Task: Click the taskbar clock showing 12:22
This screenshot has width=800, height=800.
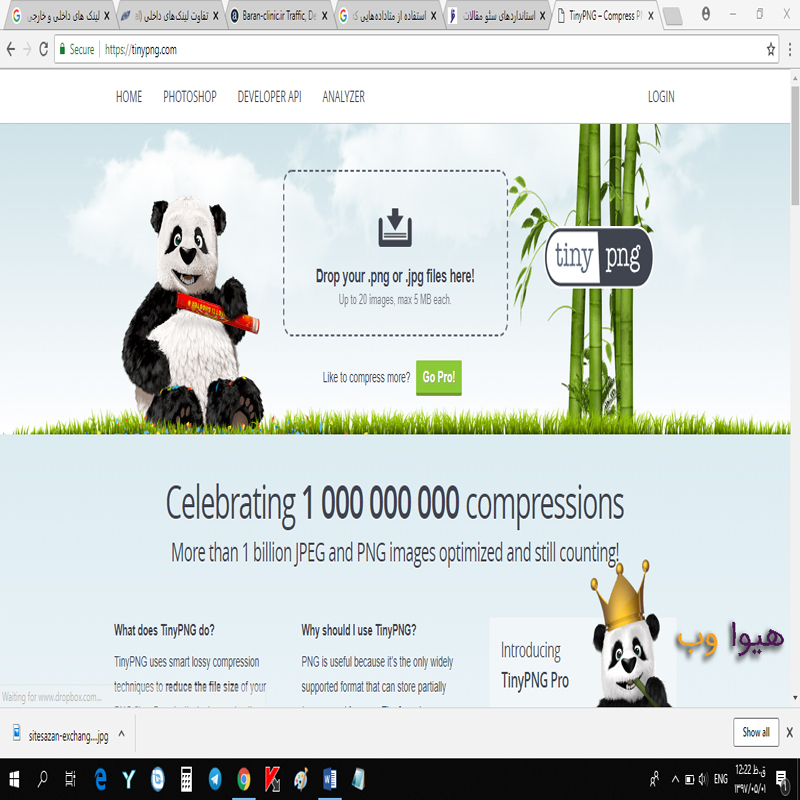Action: (x=750, y=779)
